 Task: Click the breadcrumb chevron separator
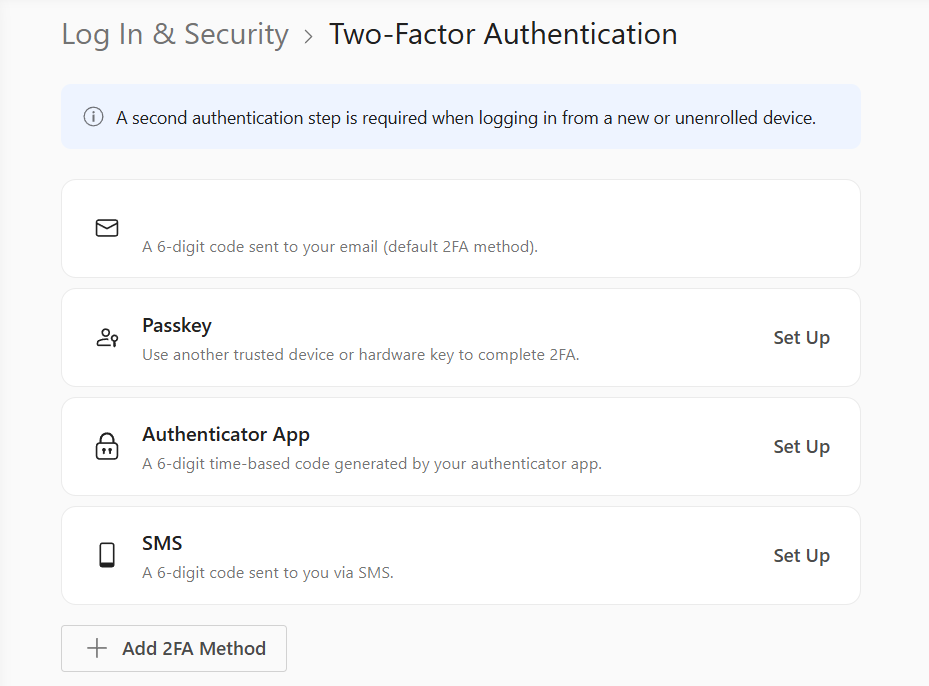(x=307, y=33)
